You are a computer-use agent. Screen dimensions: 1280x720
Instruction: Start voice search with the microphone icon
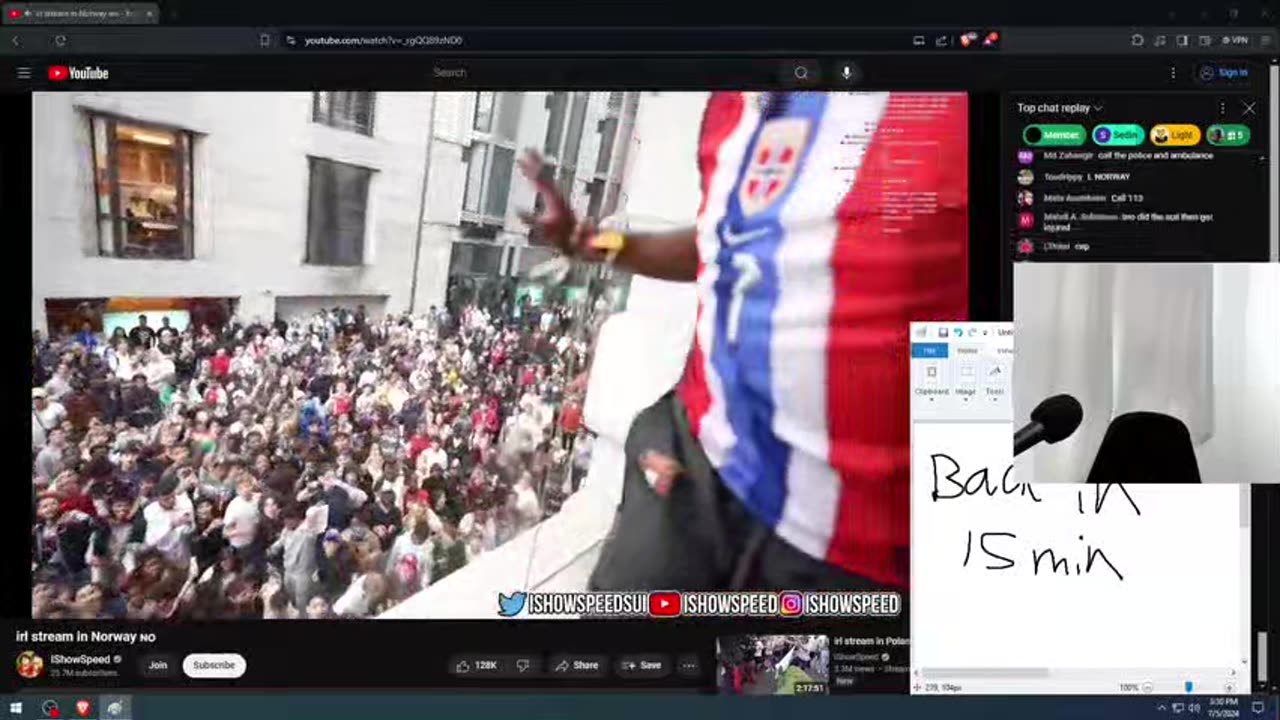pyautogui.click(x=847, y=73)
